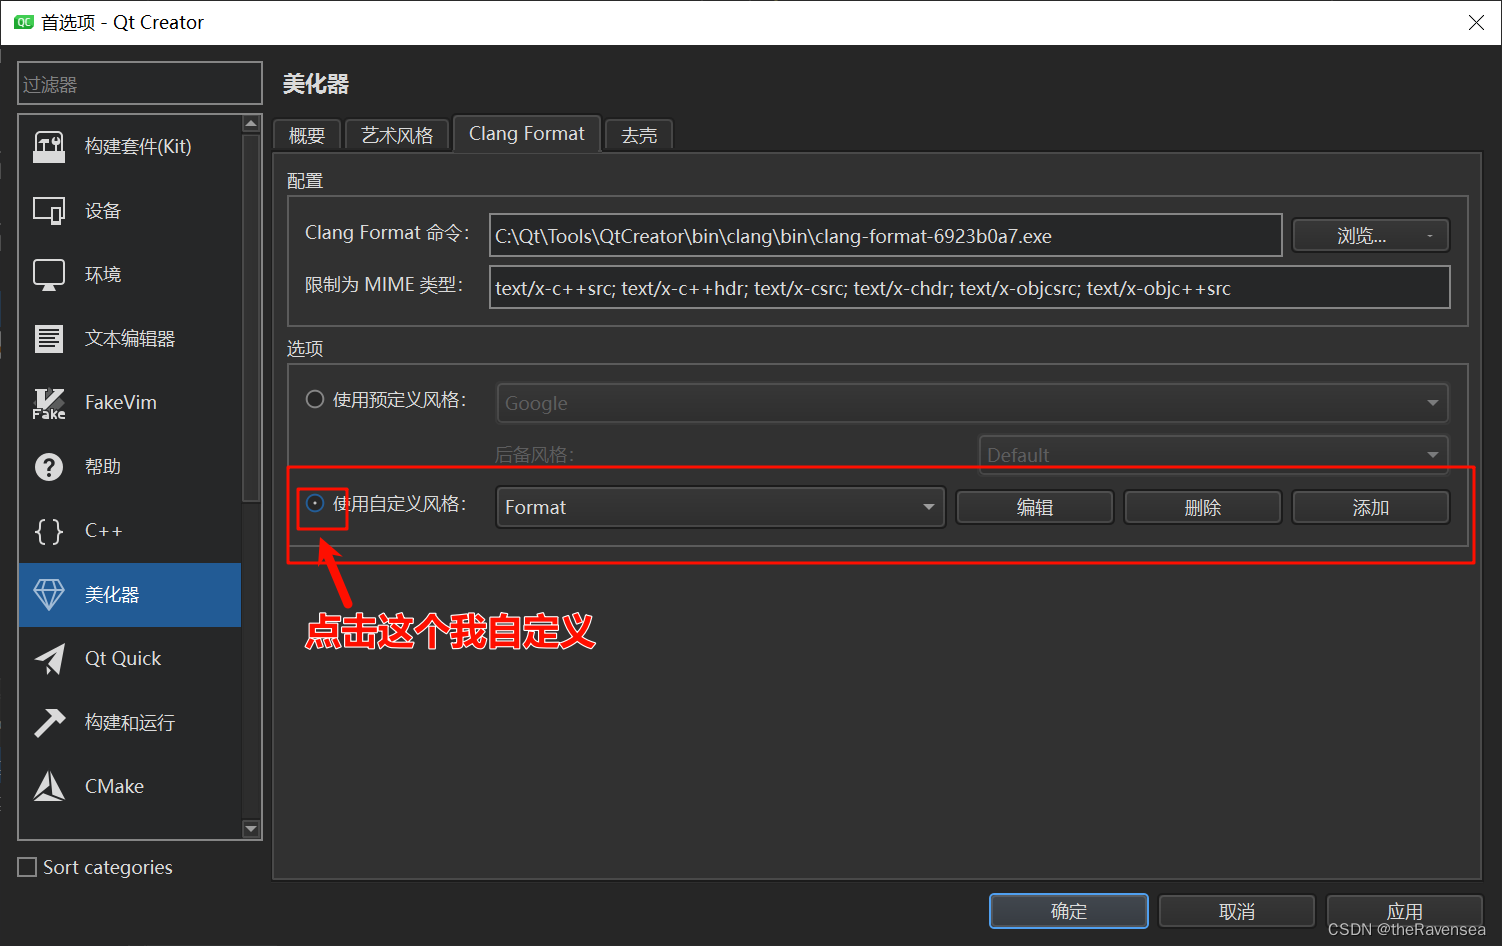Click the category list scroll down arrow
The height and width of the screenshot is (946, 1502).
pyautogui.click(x=251, y=829)
